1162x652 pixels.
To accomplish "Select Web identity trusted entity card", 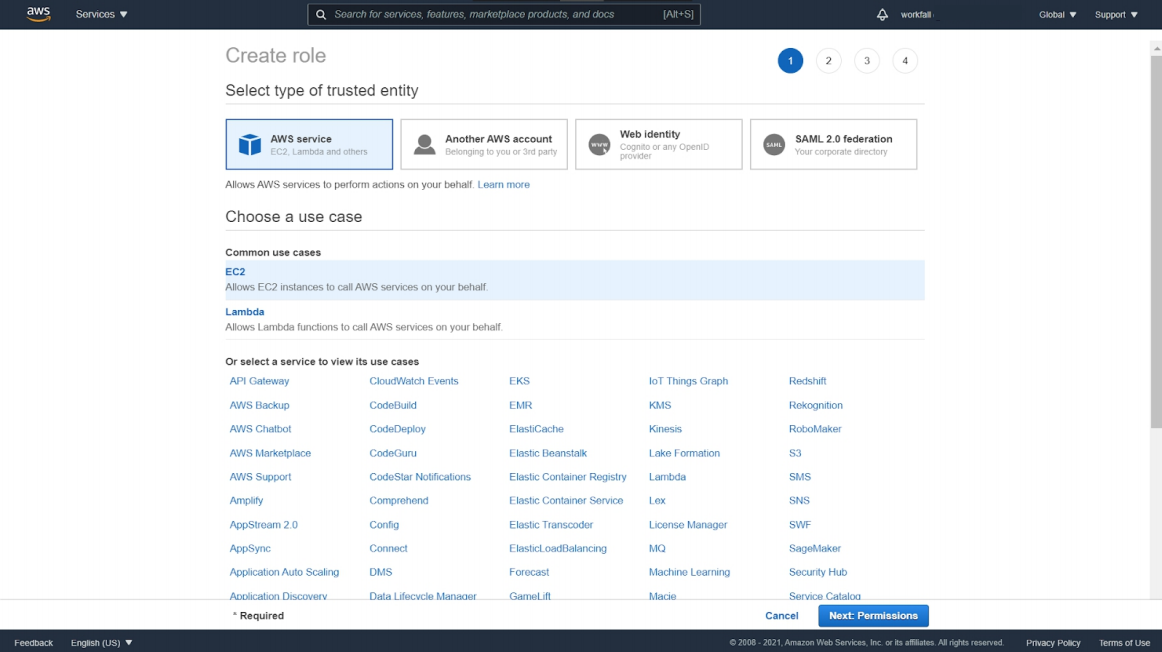I will click(x=659, y=144).
